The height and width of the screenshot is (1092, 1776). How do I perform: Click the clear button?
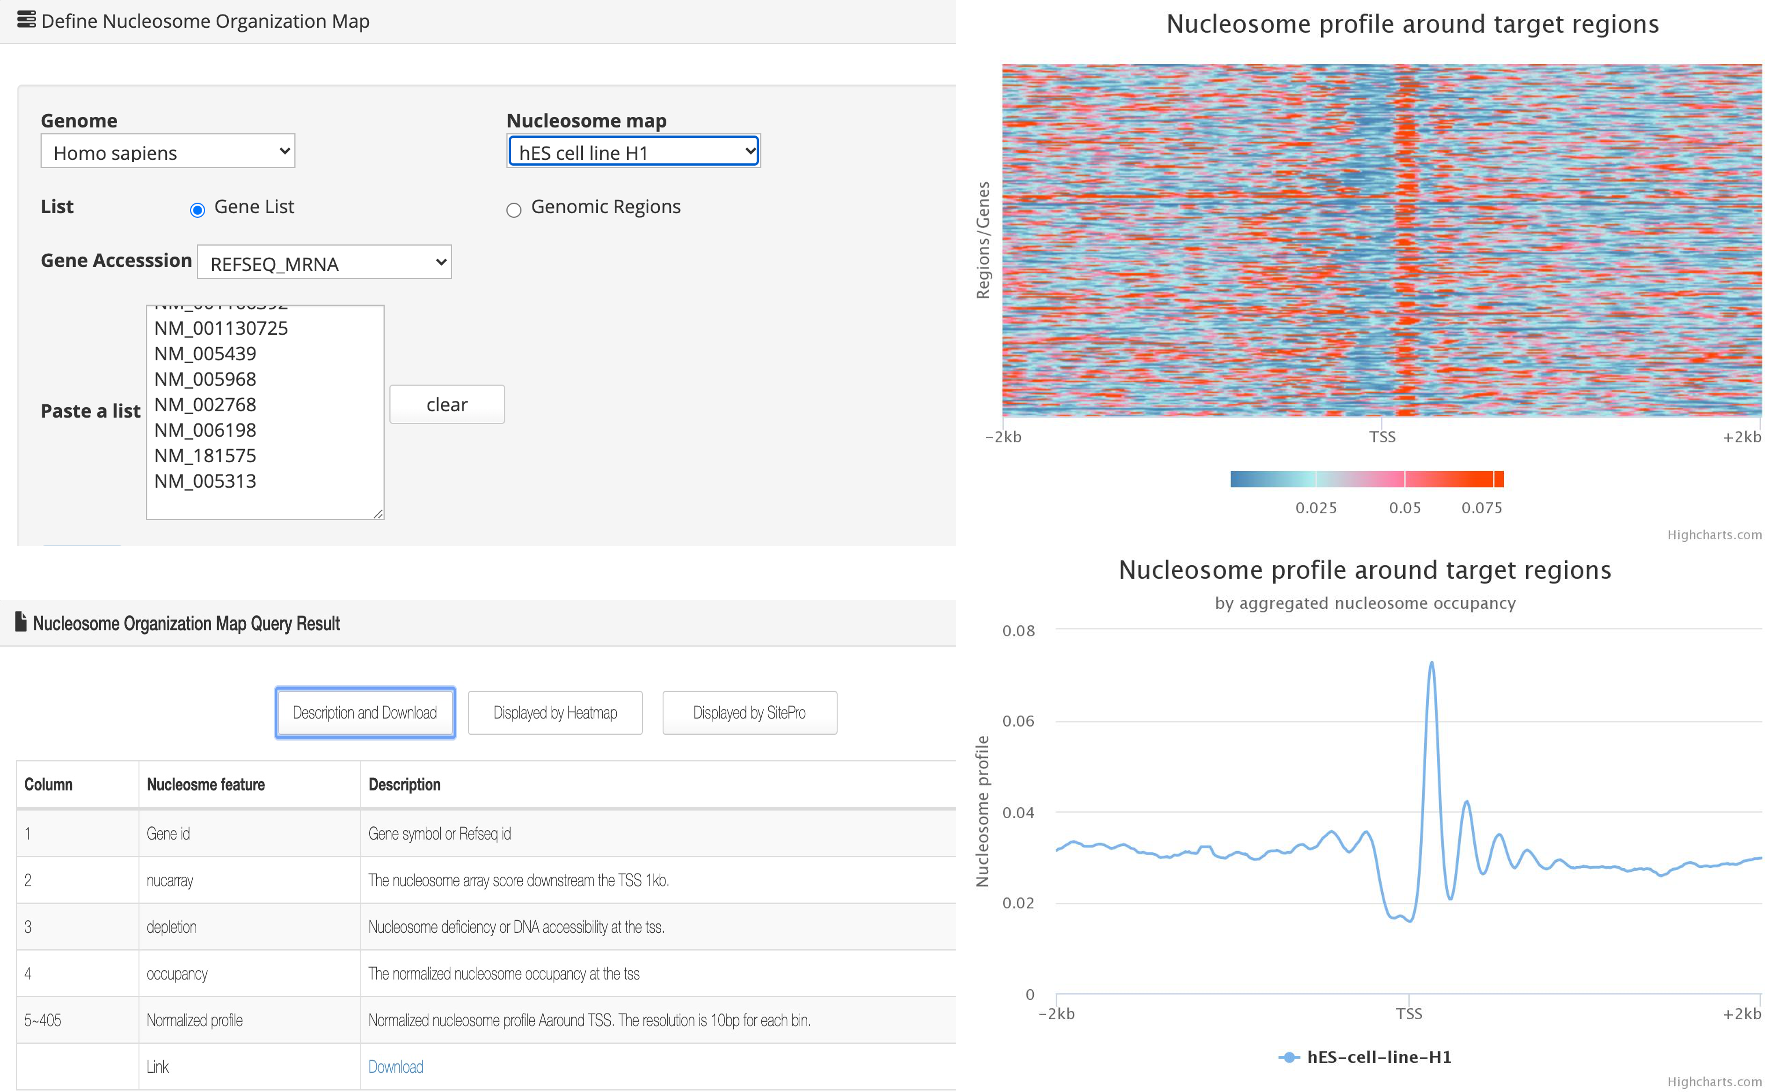447,404
